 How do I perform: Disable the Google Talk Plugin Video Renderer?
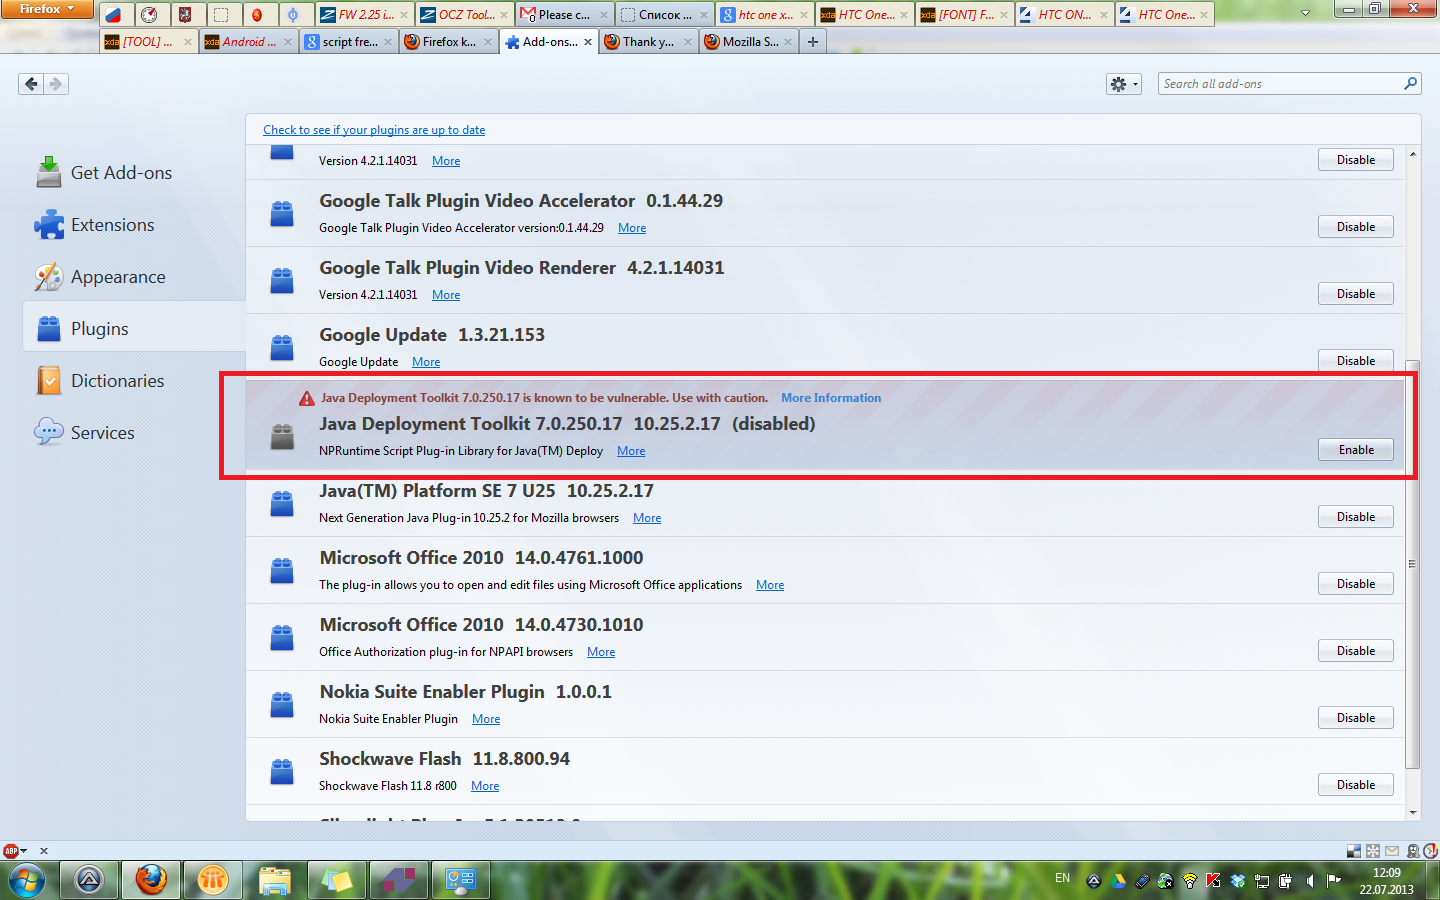(x=1356, y=294)
